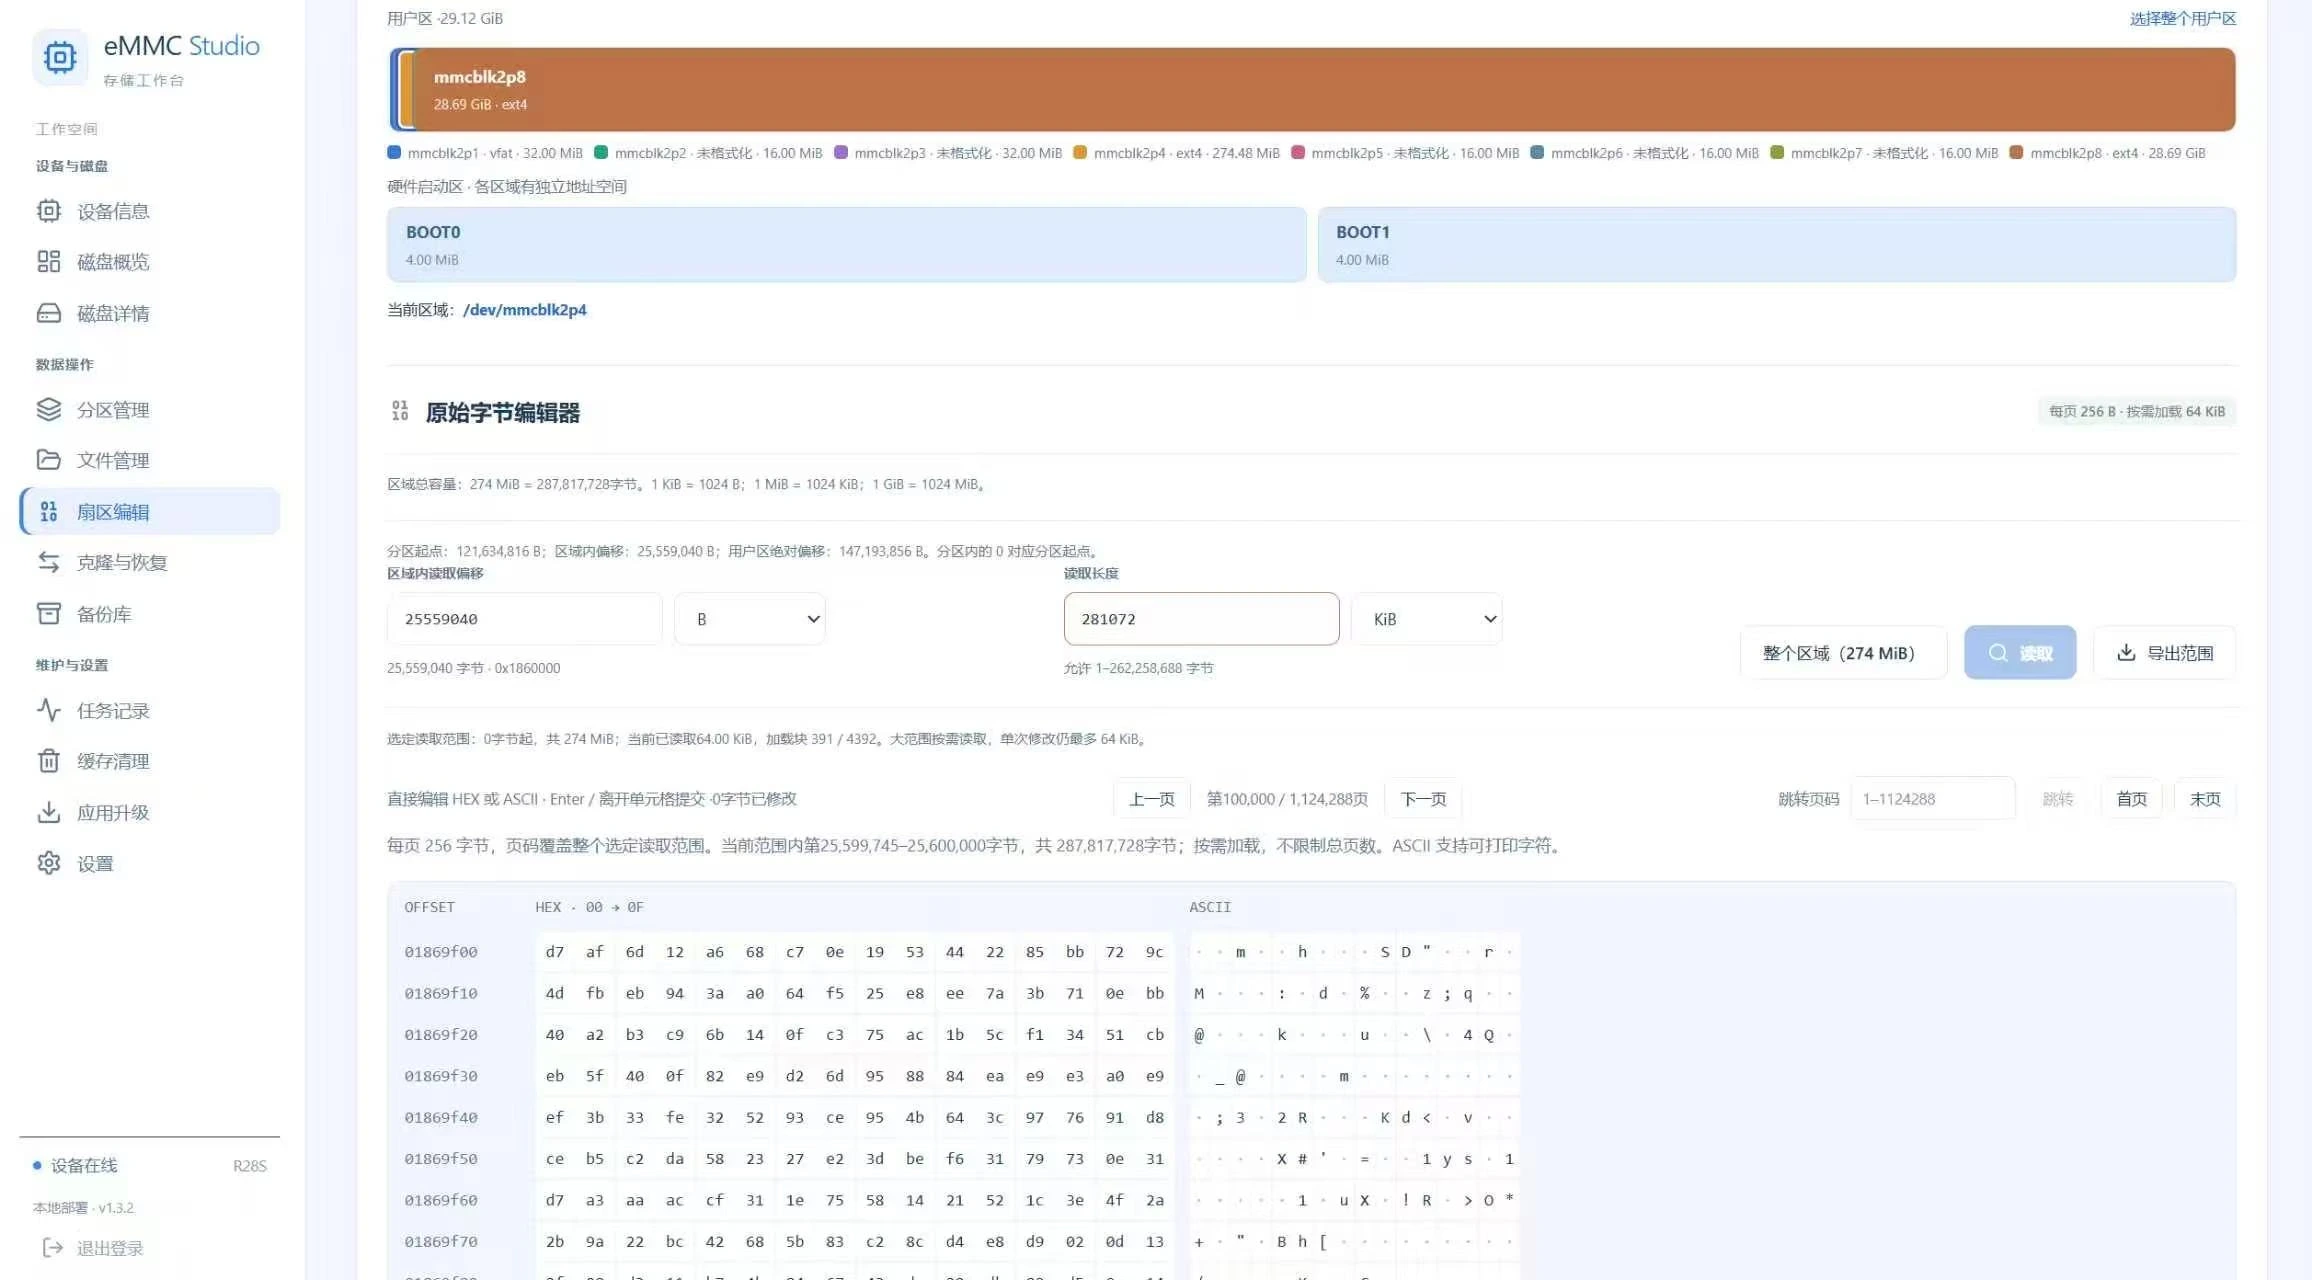The height and width of the screenshot is (1280, 2312).
Task: Click the 上一页 button
Action: [1151, 799]
